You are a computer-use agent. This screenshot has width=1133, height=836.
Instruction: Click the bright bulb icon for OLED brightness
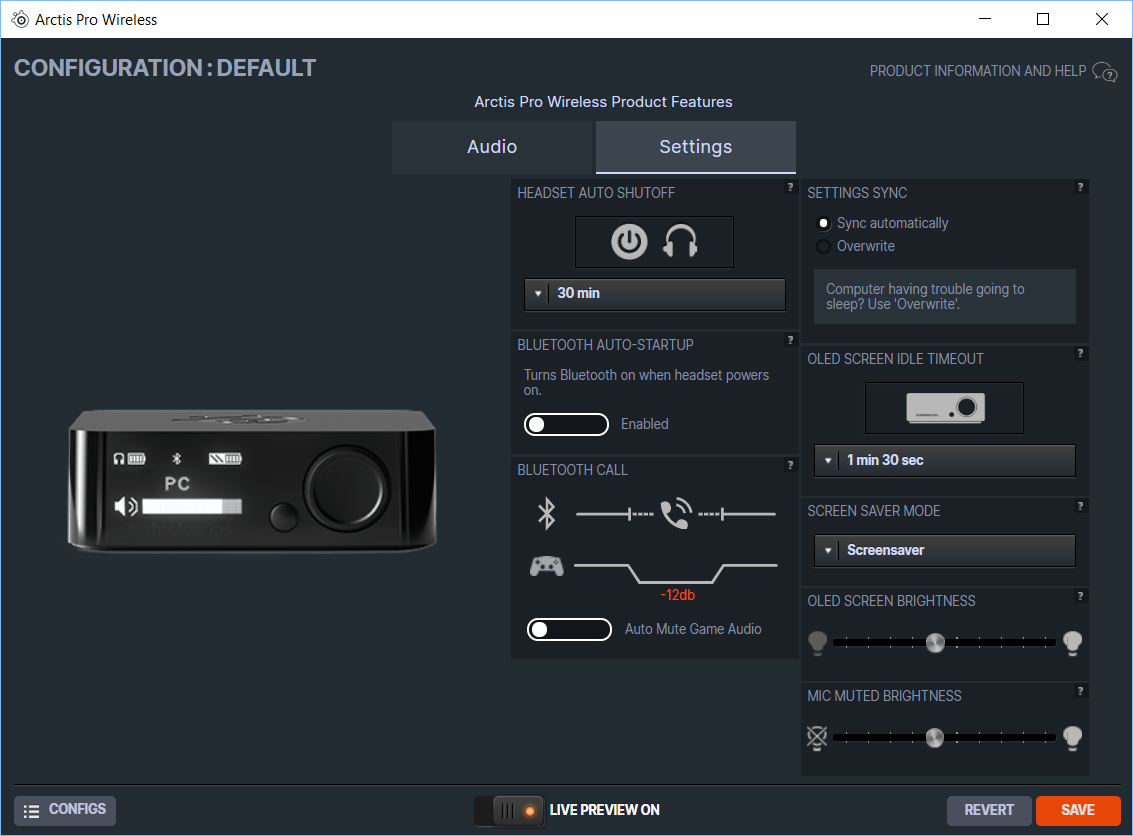(x=1072, y=642)
